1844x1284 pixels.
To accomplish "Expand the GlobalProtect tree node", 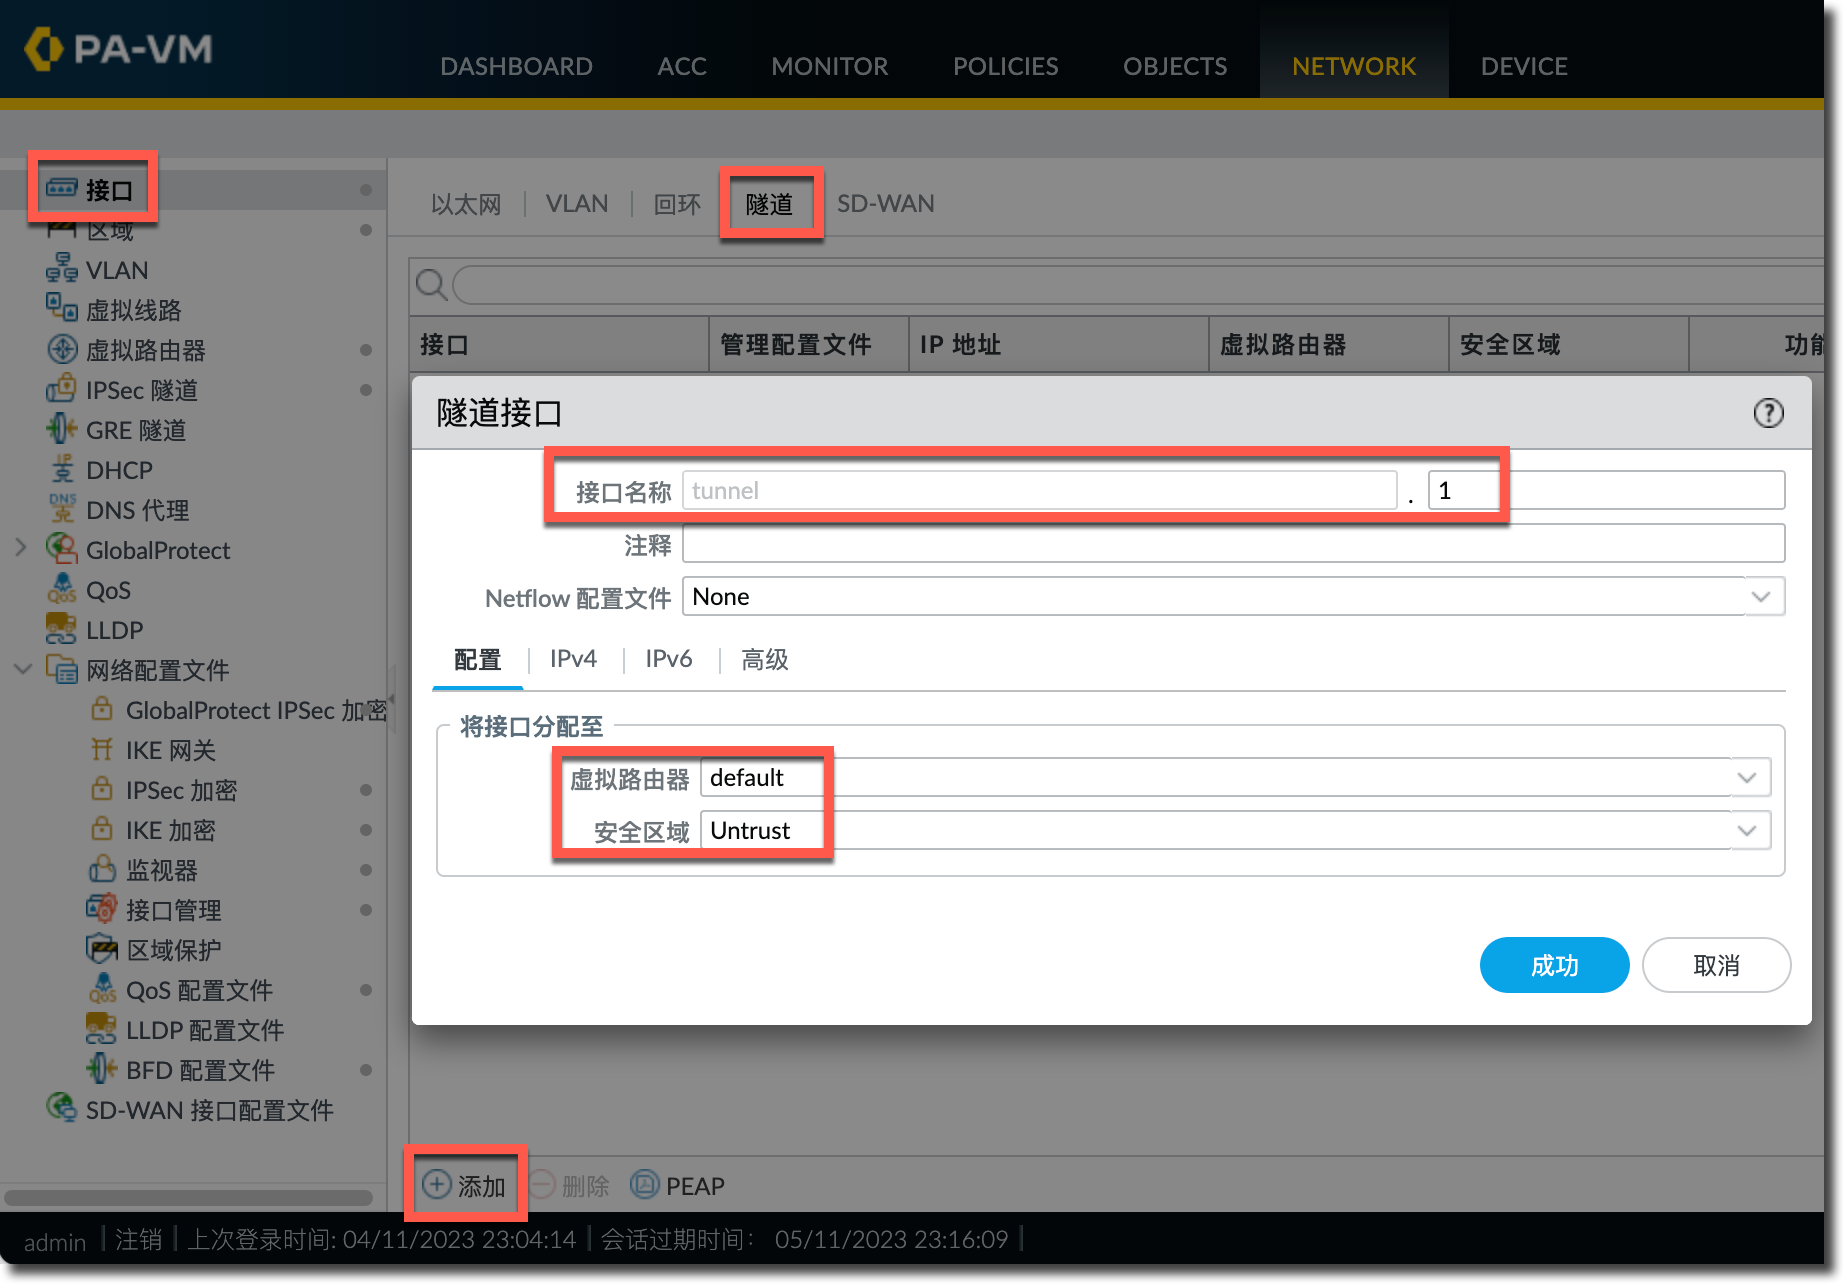I will point(21,548).
